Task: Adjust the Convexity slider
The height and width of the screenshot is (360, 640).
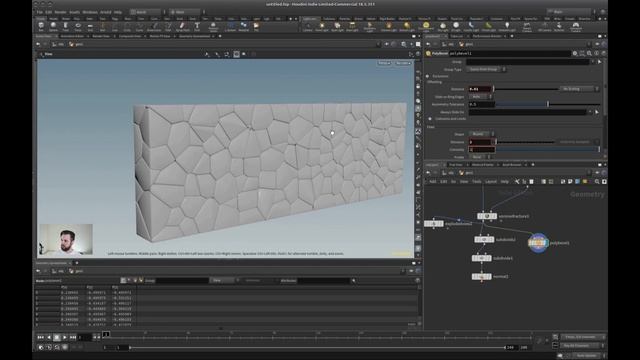Action: pyautogui.click(x=547, y=150)
